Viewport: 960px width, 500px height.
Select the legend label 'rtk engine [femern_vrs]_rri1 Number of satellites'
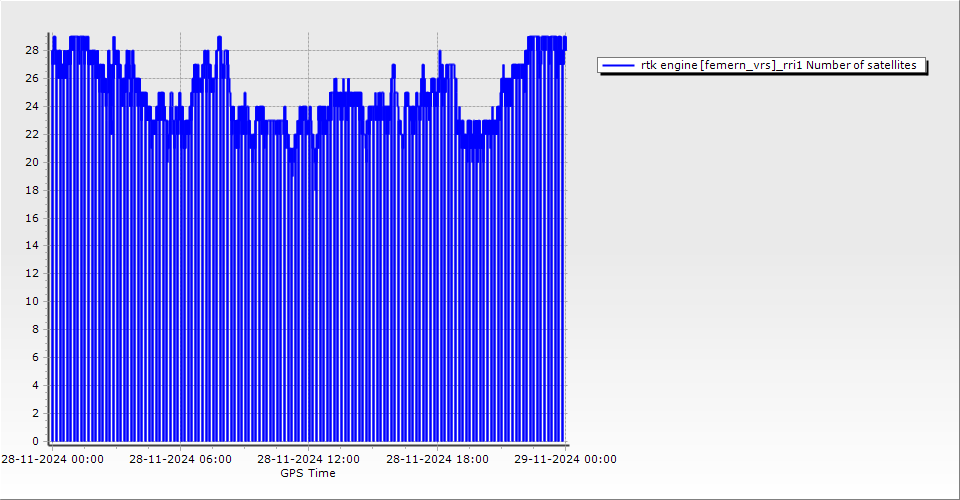coord(778,65)
